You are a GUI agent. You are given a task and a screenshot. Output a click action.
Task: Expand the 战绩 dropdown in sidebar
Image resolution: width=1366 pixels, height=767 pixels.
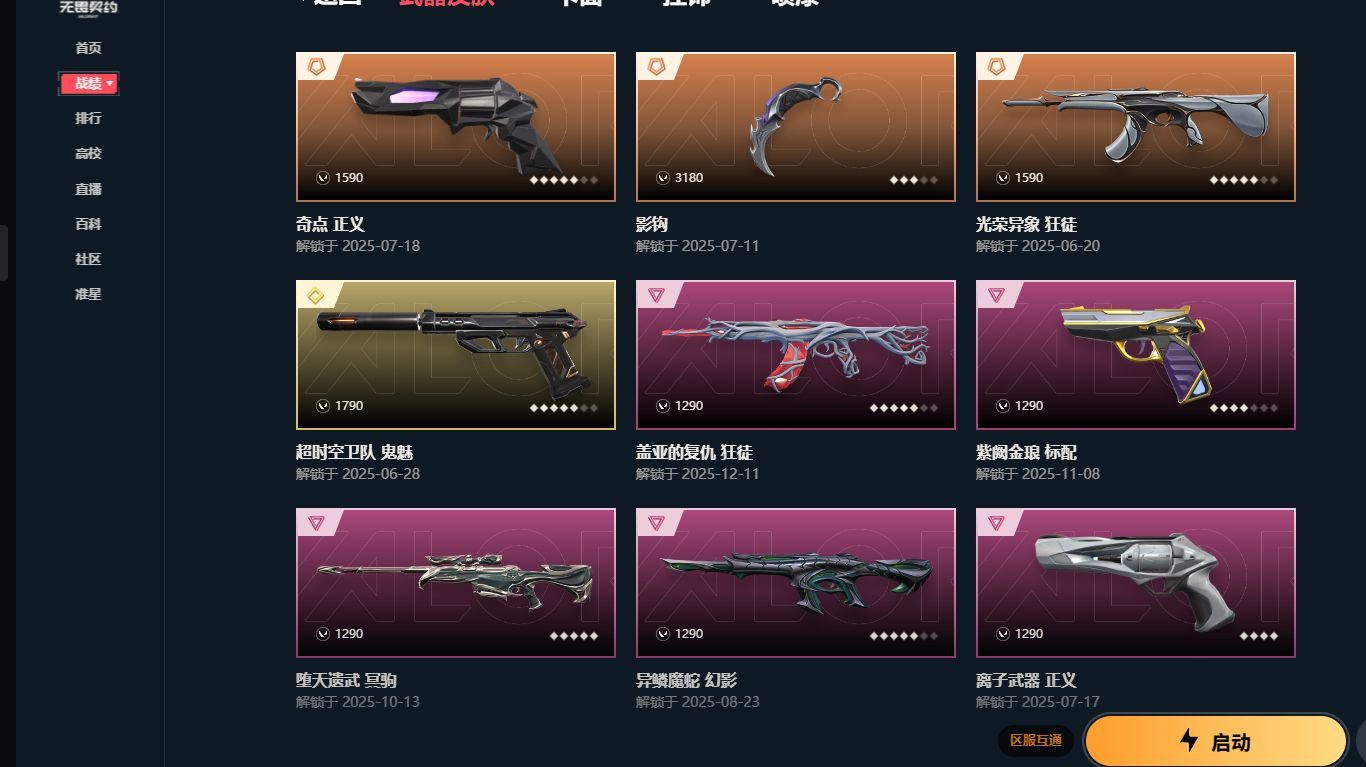point(89,83)
